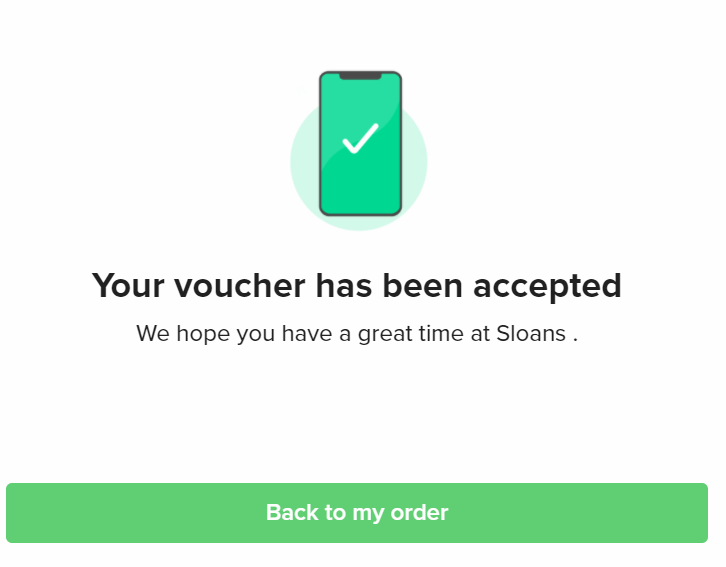
Task: Click the 'Your voucher has been accepted' heading
Action: tap(357, 286)
